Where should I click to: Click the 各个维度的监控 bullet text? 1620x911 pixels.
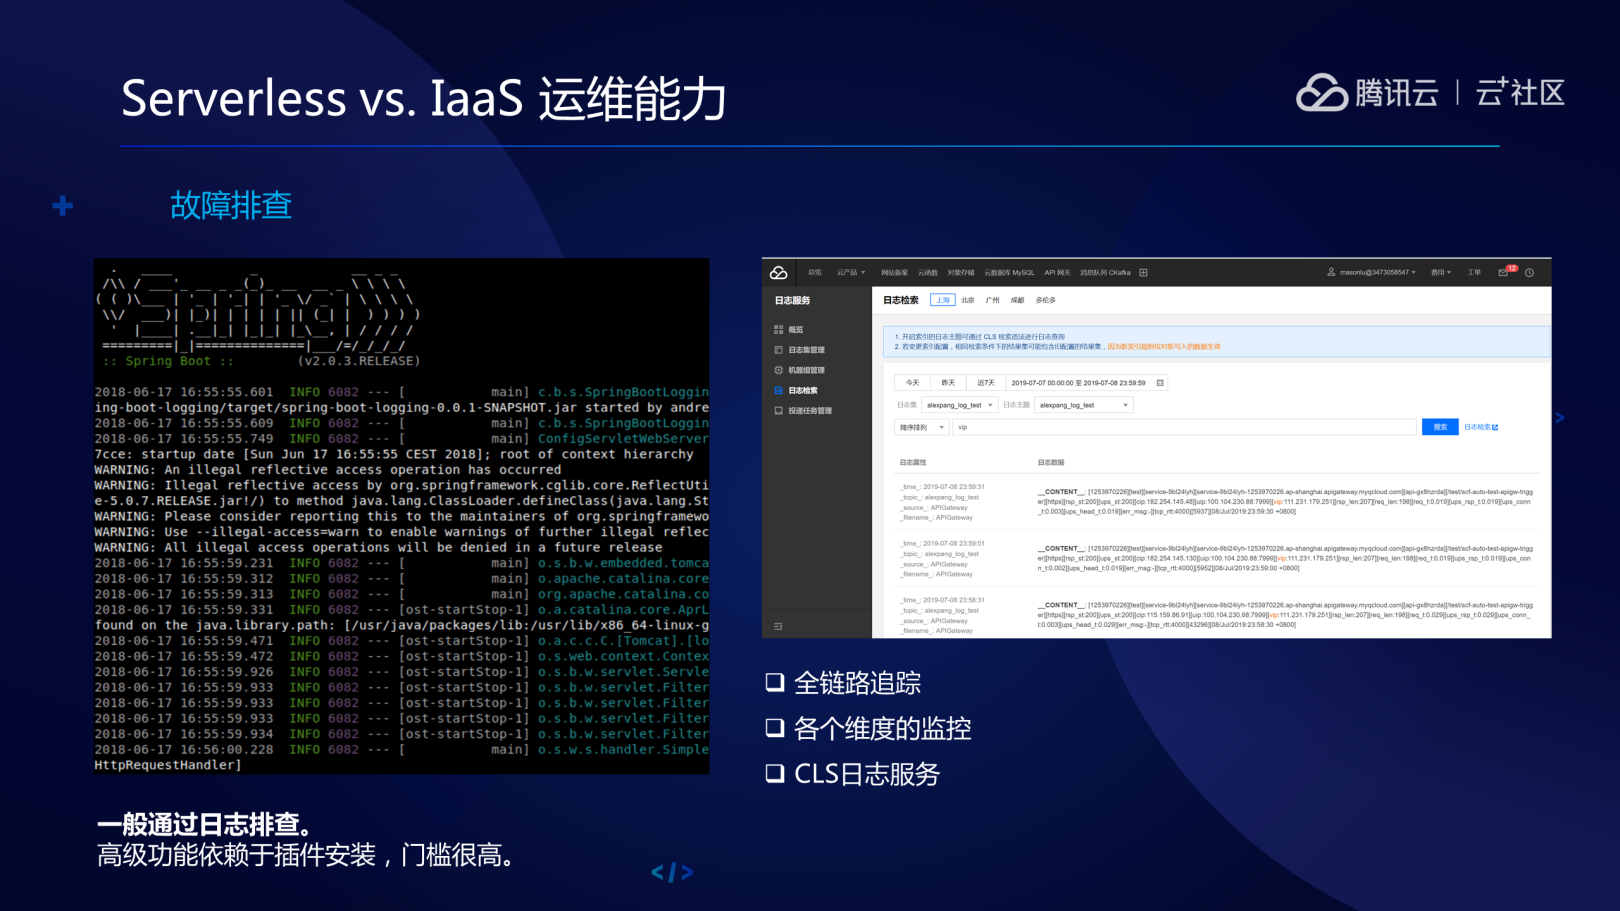(882, 728)
